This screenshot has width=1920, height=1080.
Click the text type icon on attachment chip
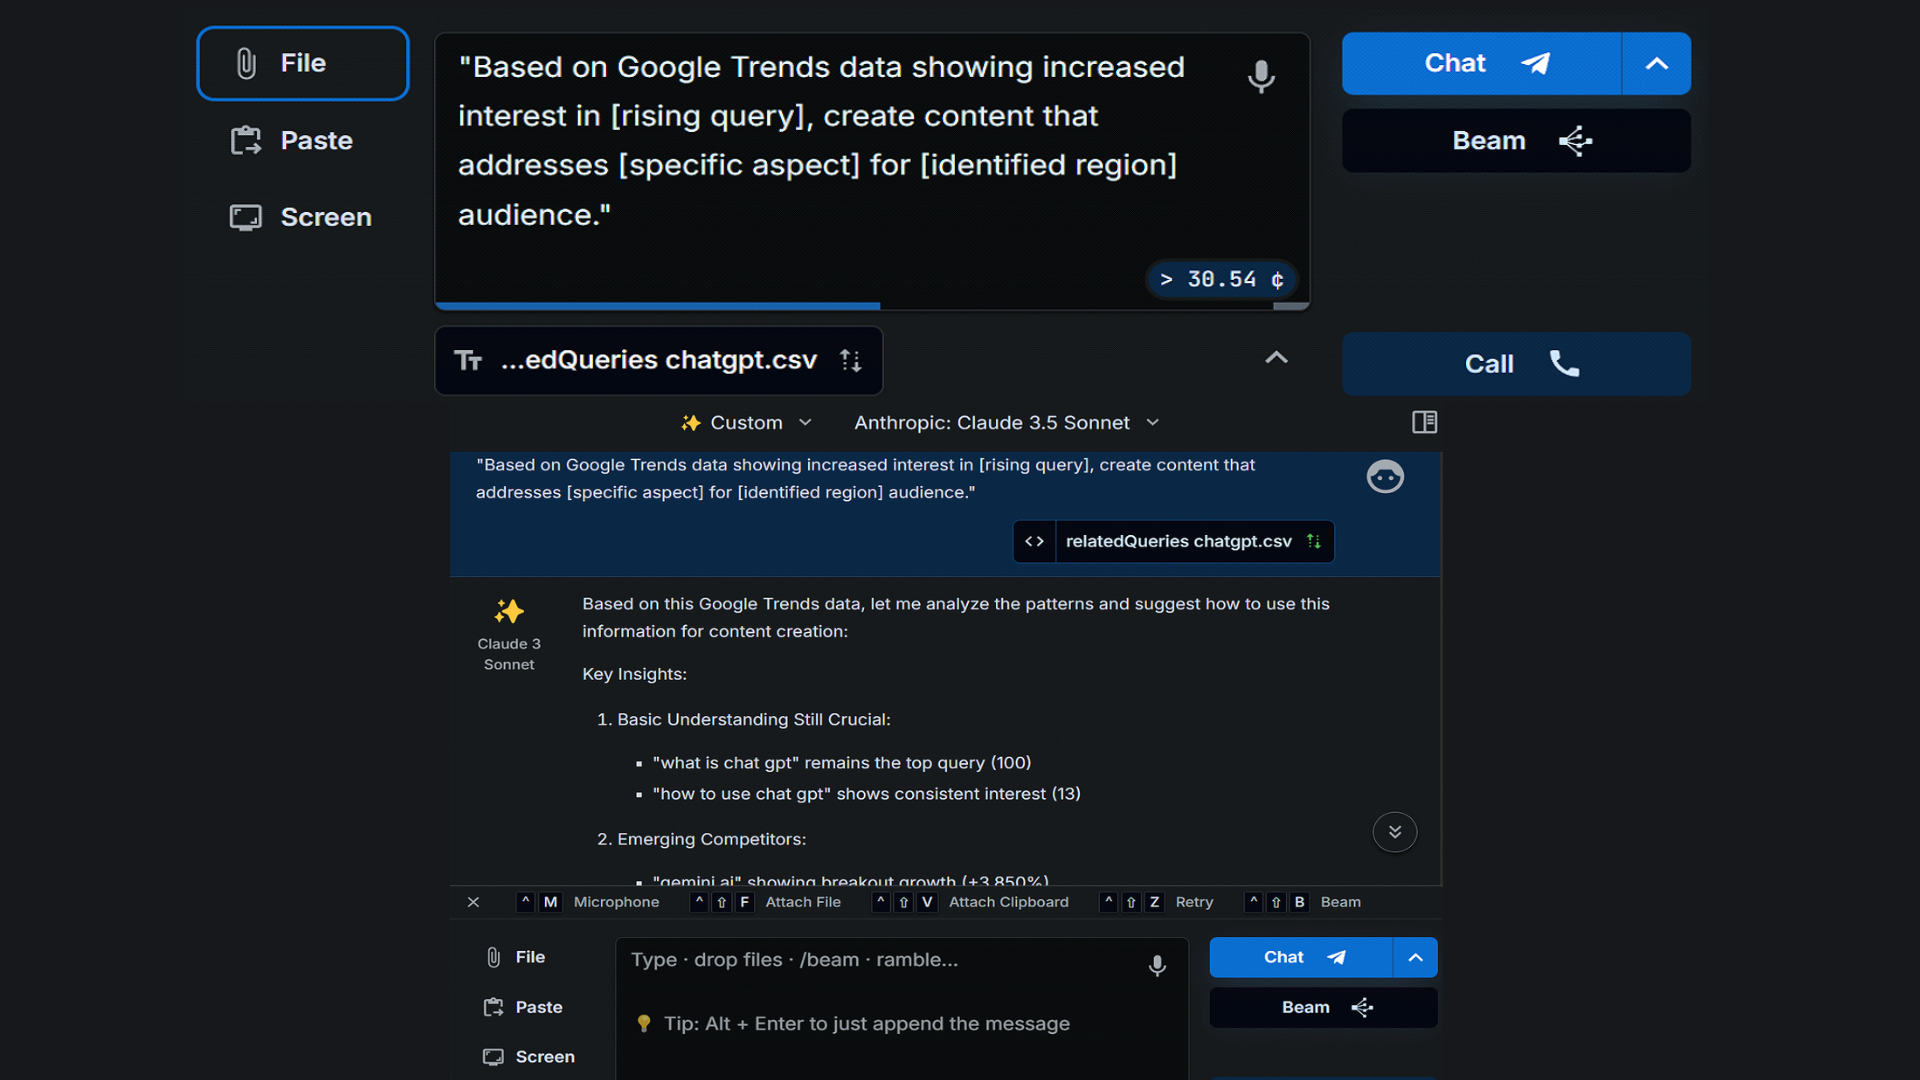tap(468, 360)
